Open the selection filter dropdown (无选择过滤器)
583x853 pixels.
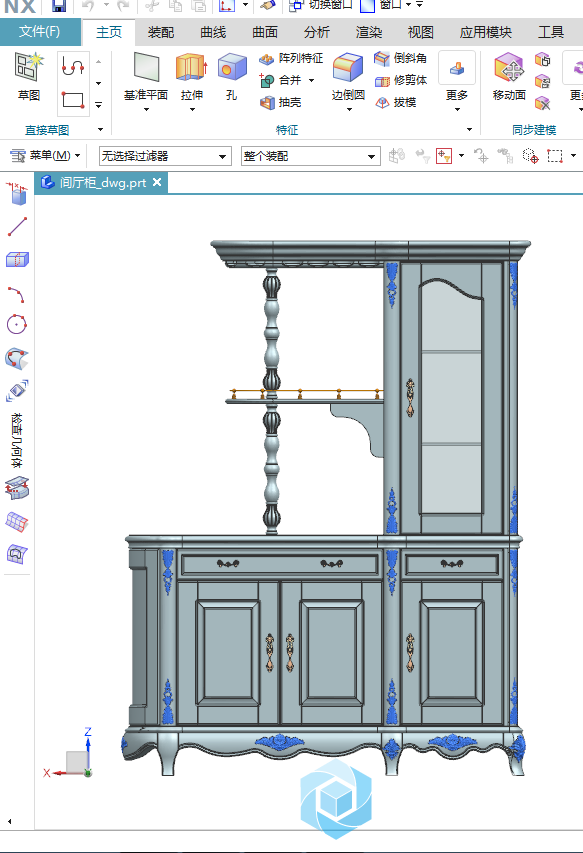165,156
